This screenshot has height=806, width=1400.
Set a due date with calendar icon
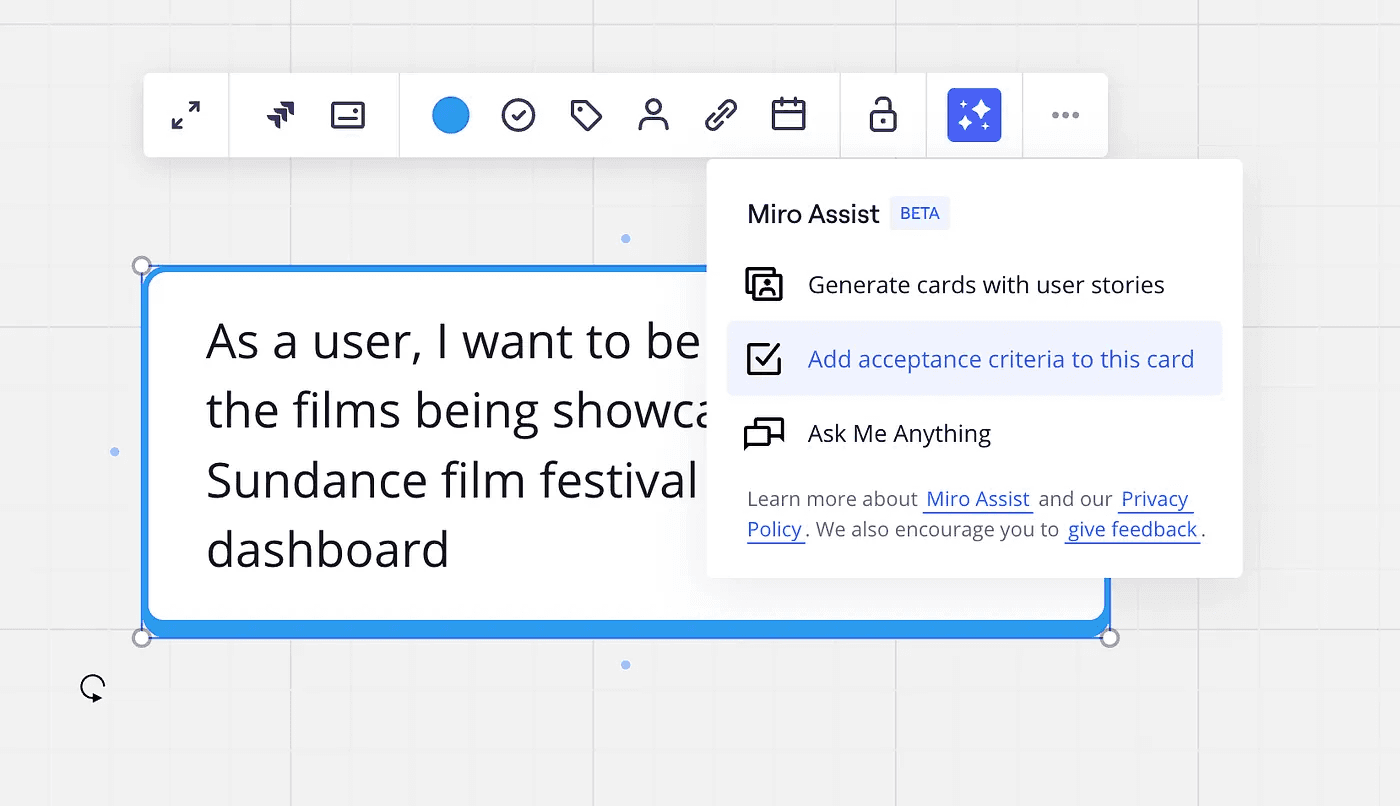[789, 115]
